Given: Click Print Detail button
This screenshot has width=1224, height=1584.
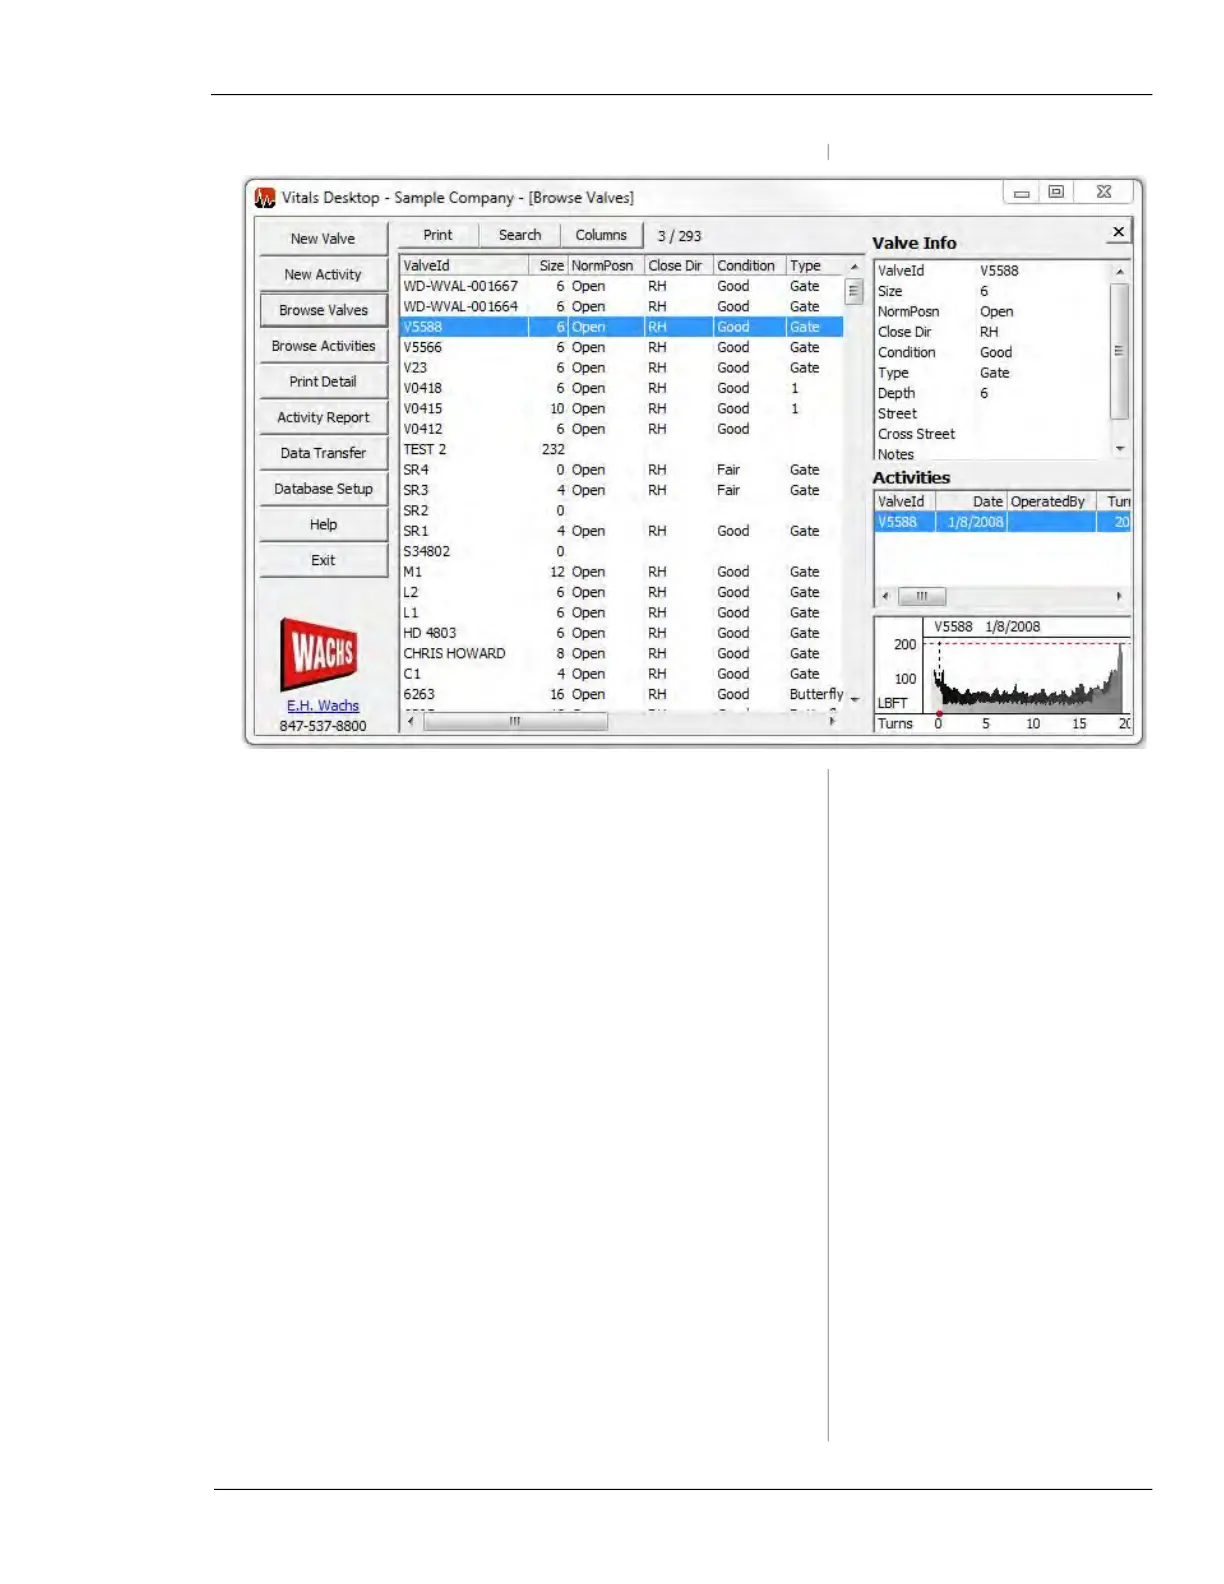Looking at the screenshot, I should [x=323, y=381].
